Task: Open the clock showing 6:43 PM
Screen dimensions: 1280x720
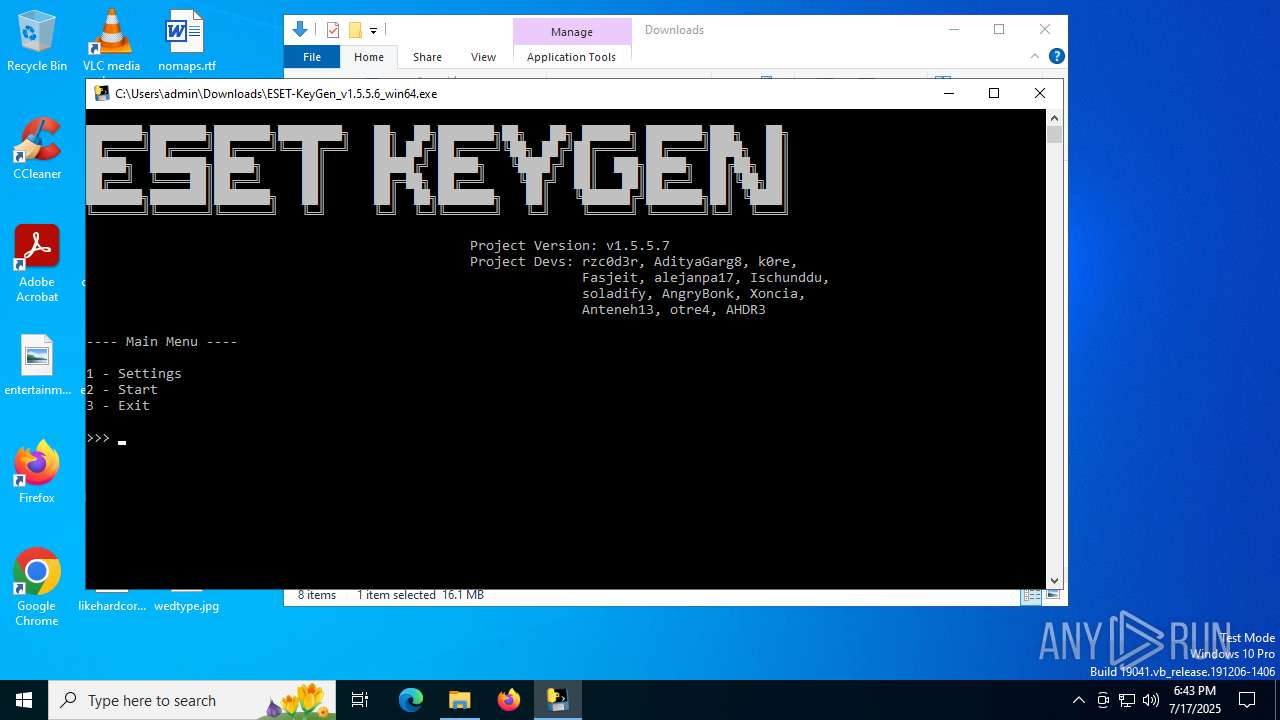Action: (1195, 700)
